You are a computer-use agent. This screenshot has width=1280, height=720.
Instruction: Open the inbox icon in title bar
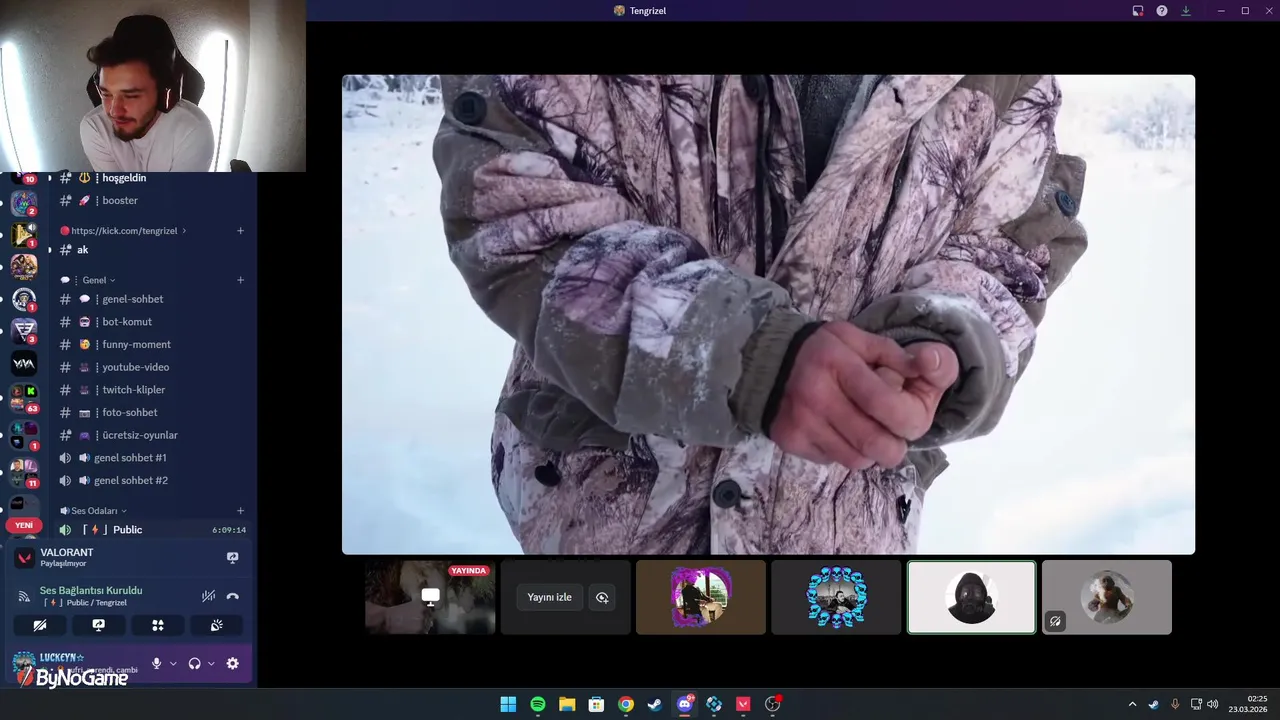[1138, 11]
